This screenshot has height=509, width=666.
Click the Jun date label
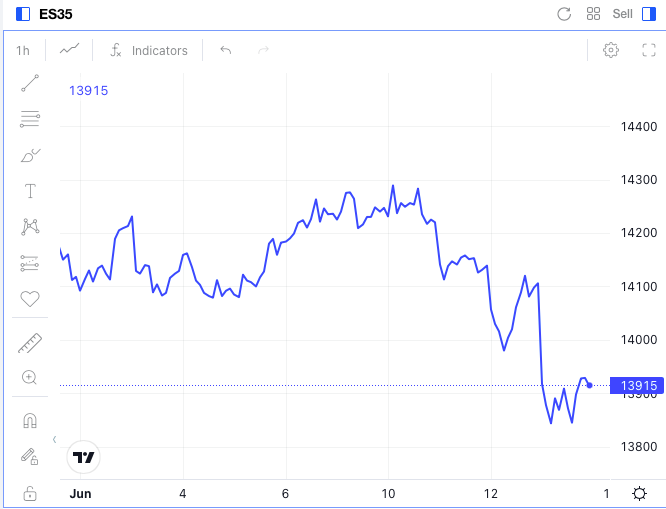[x=80, y=494]
